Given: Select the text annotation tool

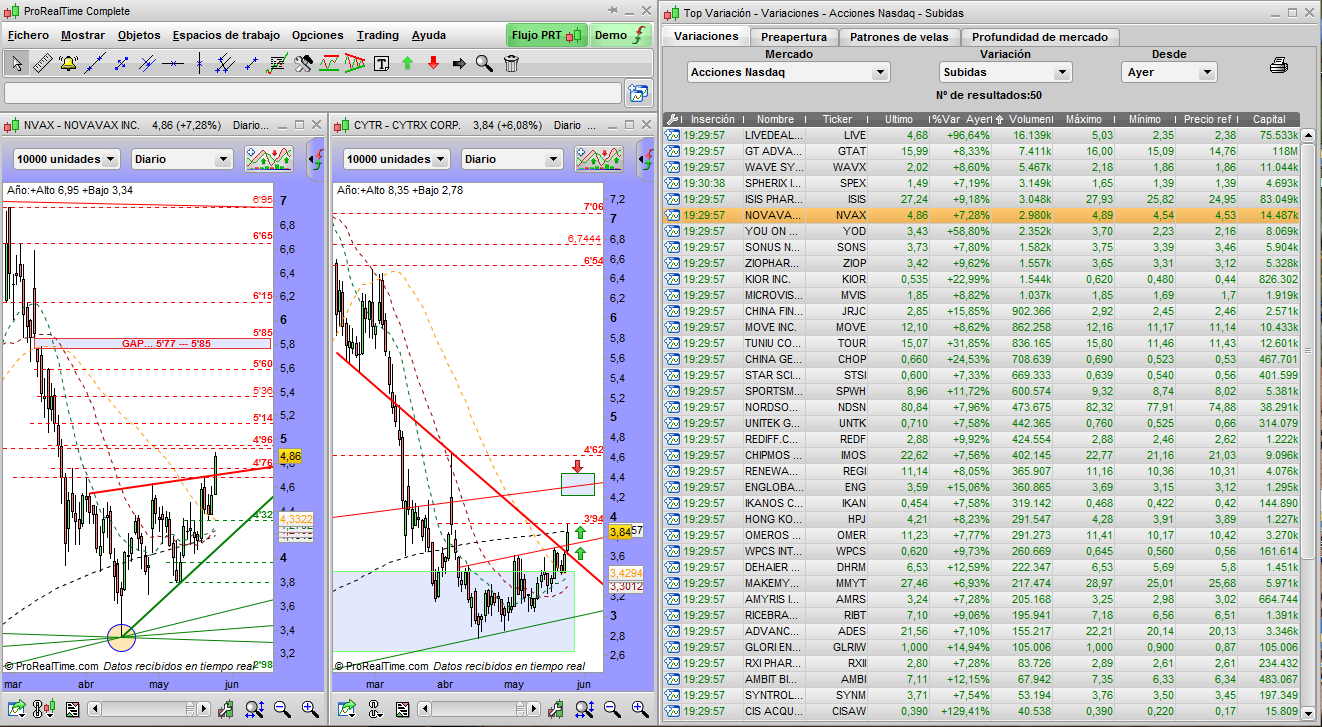Looking at the screenshot, I should click(x=381, y=64).
